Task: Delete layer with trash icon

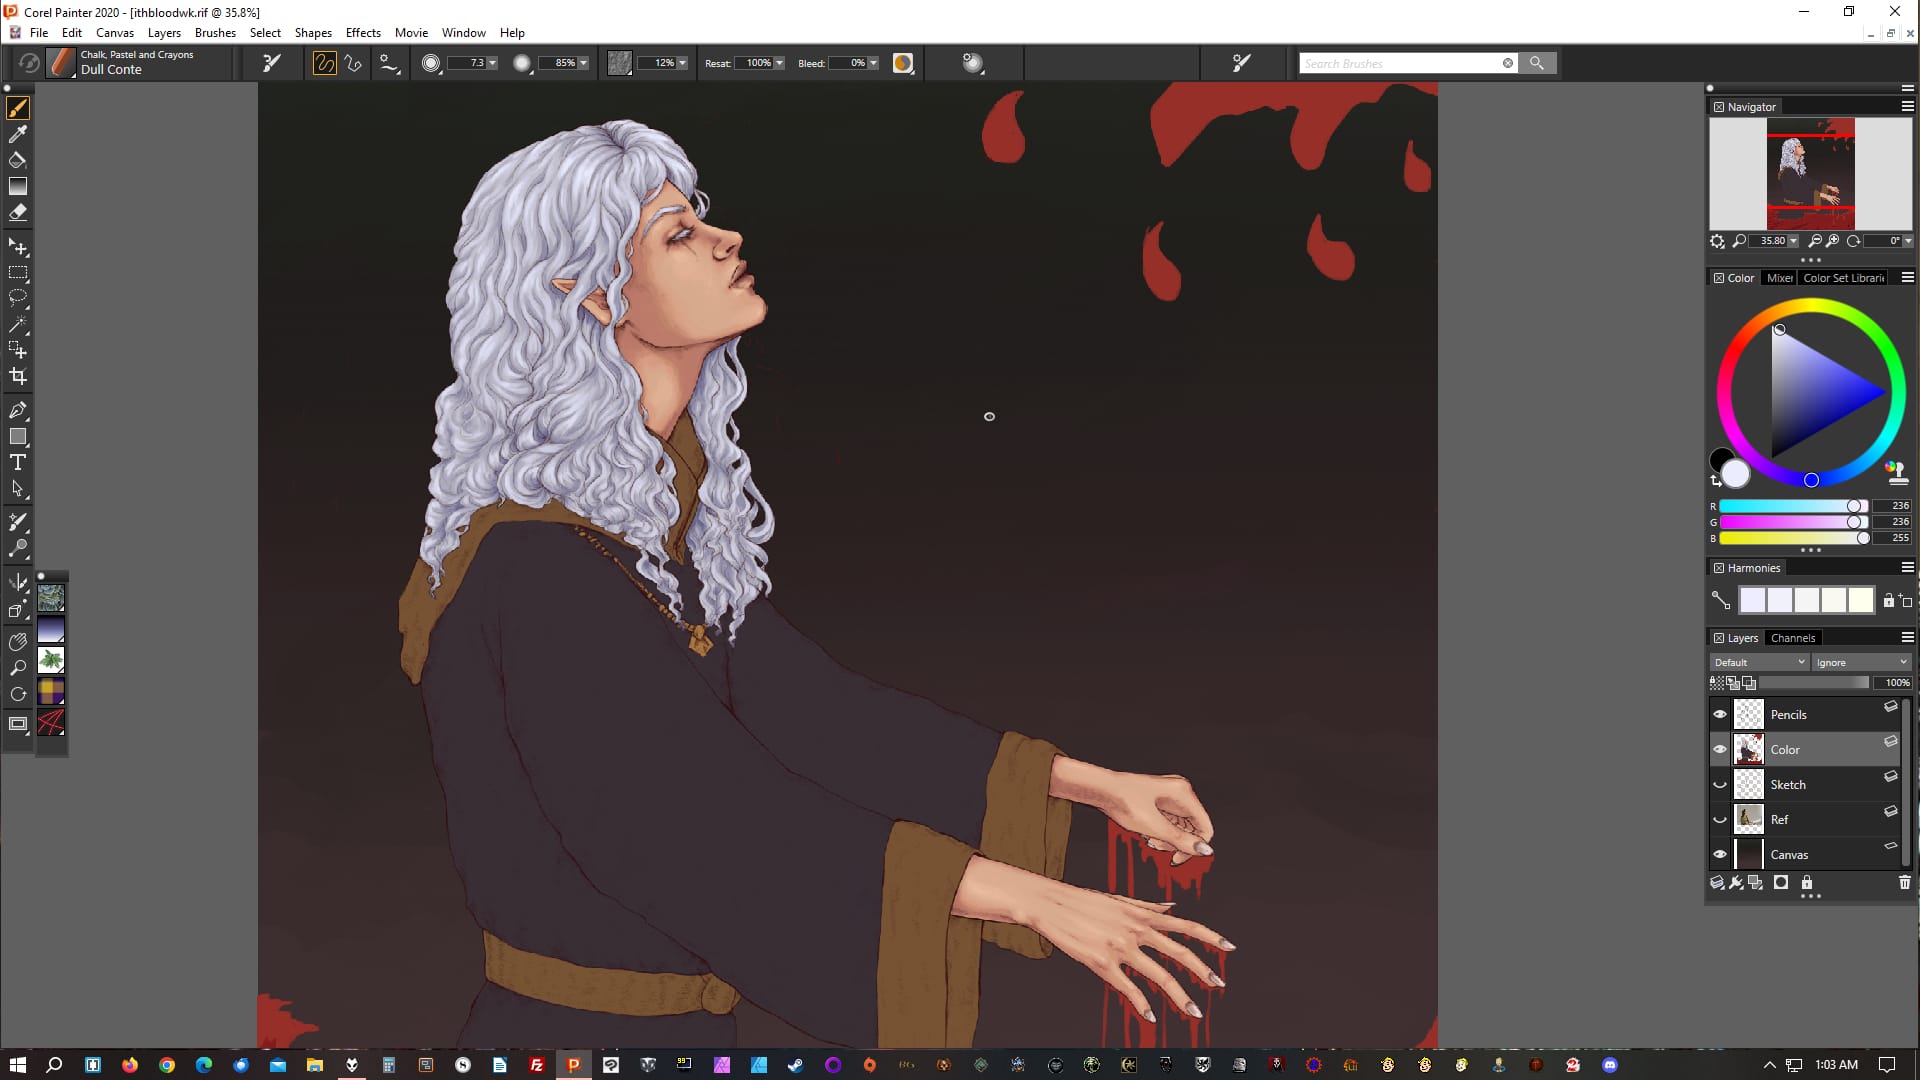Action: 1904,882
